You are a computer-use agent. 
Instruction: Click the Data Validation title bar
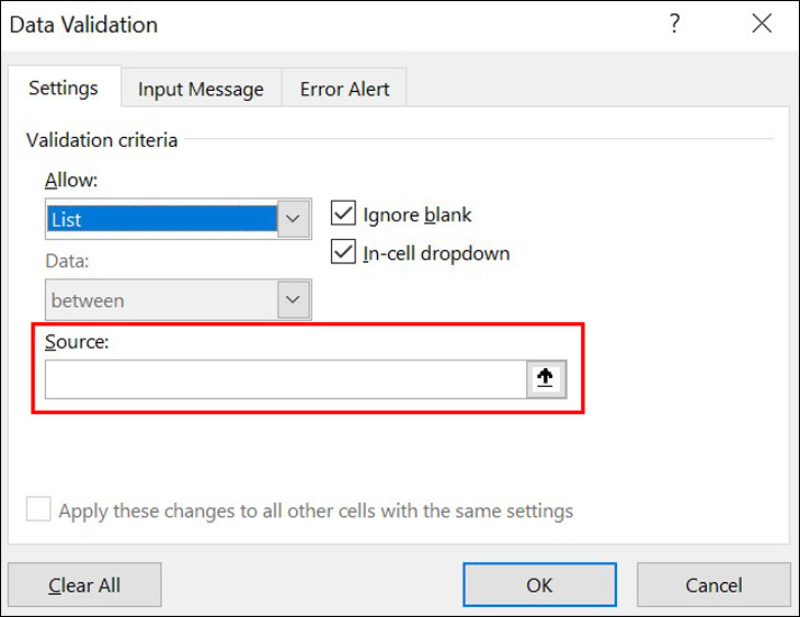click(x=83, y=24)
